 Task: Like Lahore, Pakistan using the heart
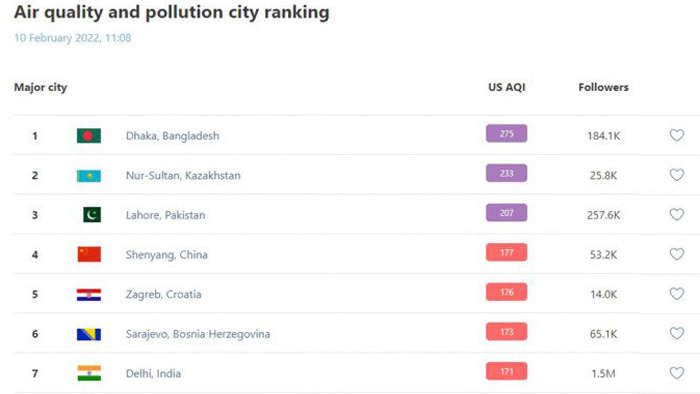coord(677,214)
